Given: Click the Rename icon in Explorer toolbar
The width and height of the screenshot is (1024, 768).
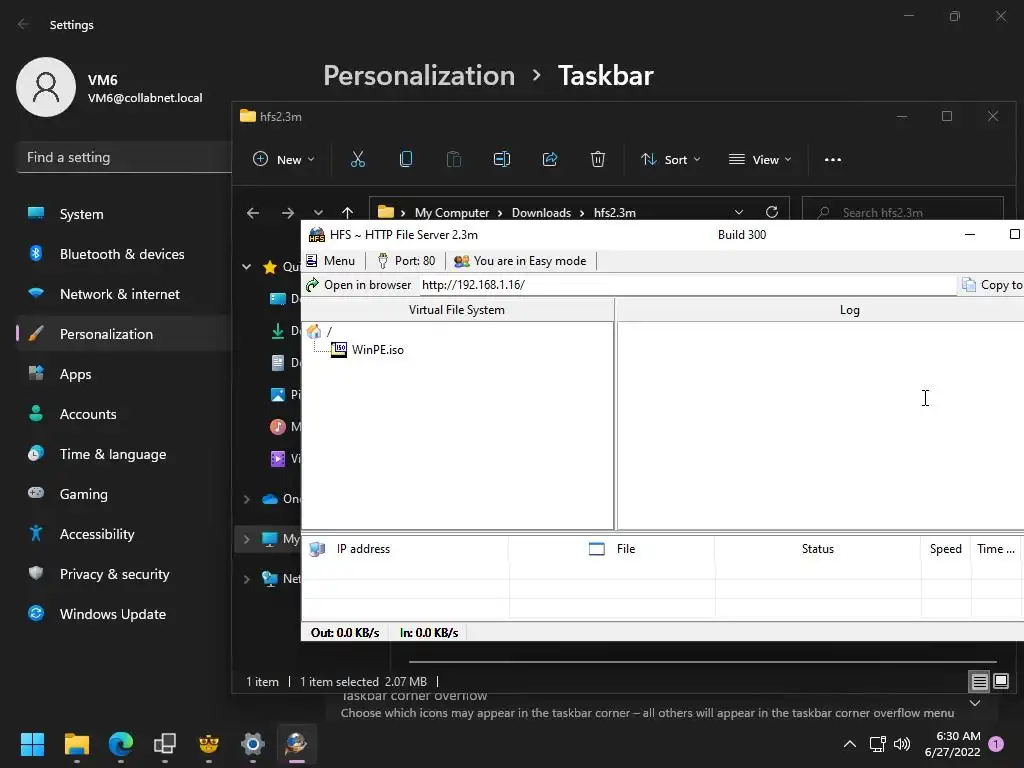Looking at the screenshot, I should click(502, 159).
